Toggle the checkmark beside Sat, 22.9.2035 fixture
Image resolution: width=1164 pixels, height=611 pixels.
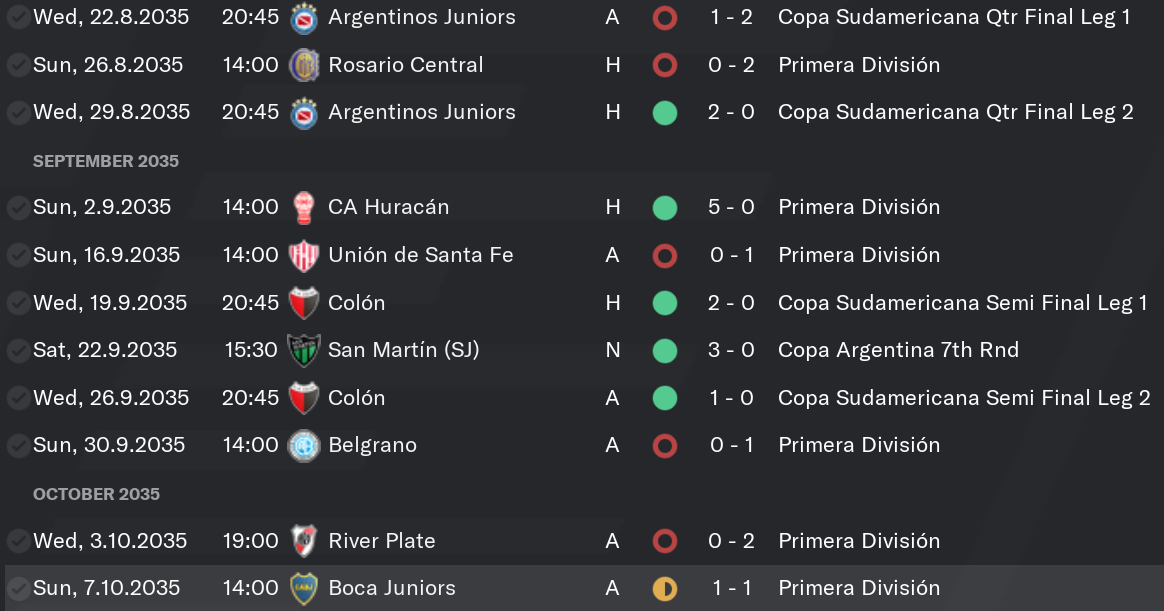point(17,350)
